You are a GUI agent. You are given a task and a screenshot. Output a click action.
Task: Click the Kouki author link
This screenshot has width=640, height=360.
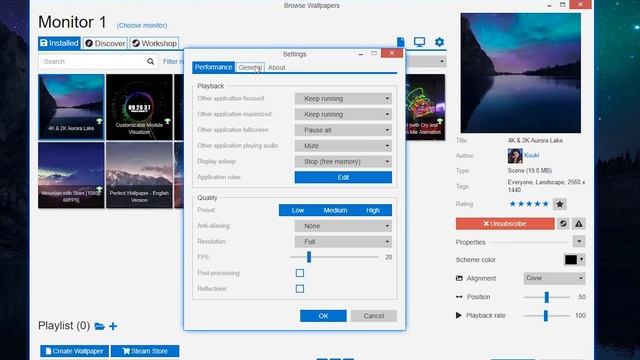(531, 155)
